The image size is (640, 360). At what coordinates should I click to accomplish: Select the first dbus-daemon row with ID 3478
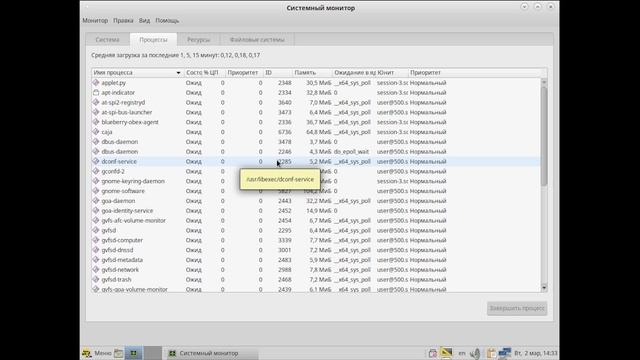pos(316,142)
